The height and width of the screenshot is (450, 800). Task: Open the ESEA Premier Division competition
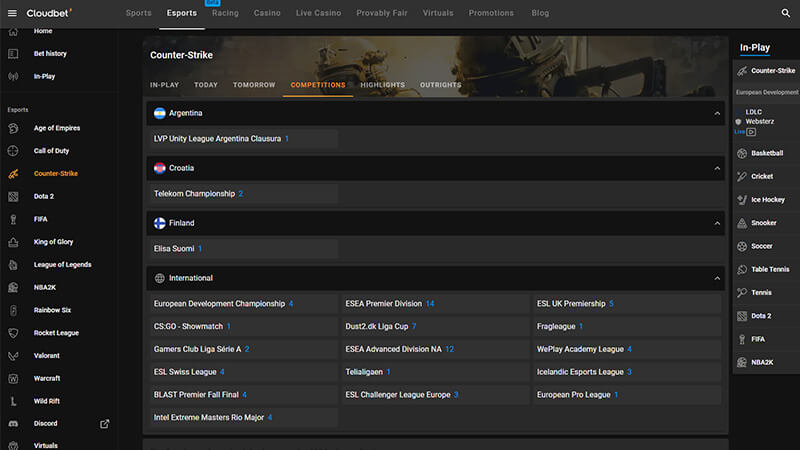click(384, 303)
